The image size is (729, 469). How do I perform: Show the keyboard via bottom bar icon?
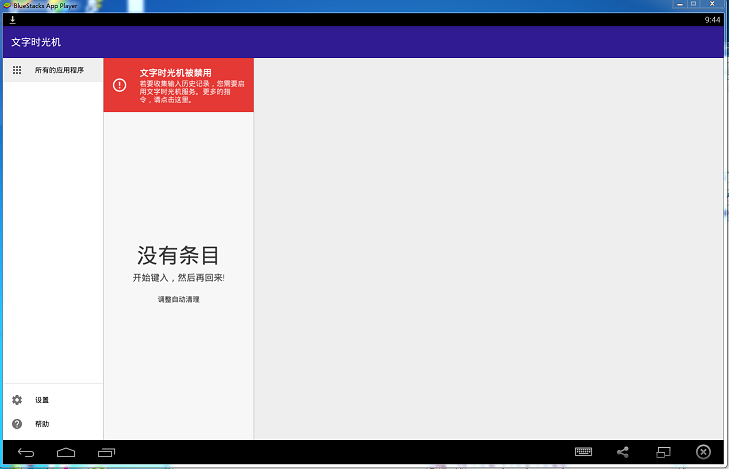pos(584,452)
